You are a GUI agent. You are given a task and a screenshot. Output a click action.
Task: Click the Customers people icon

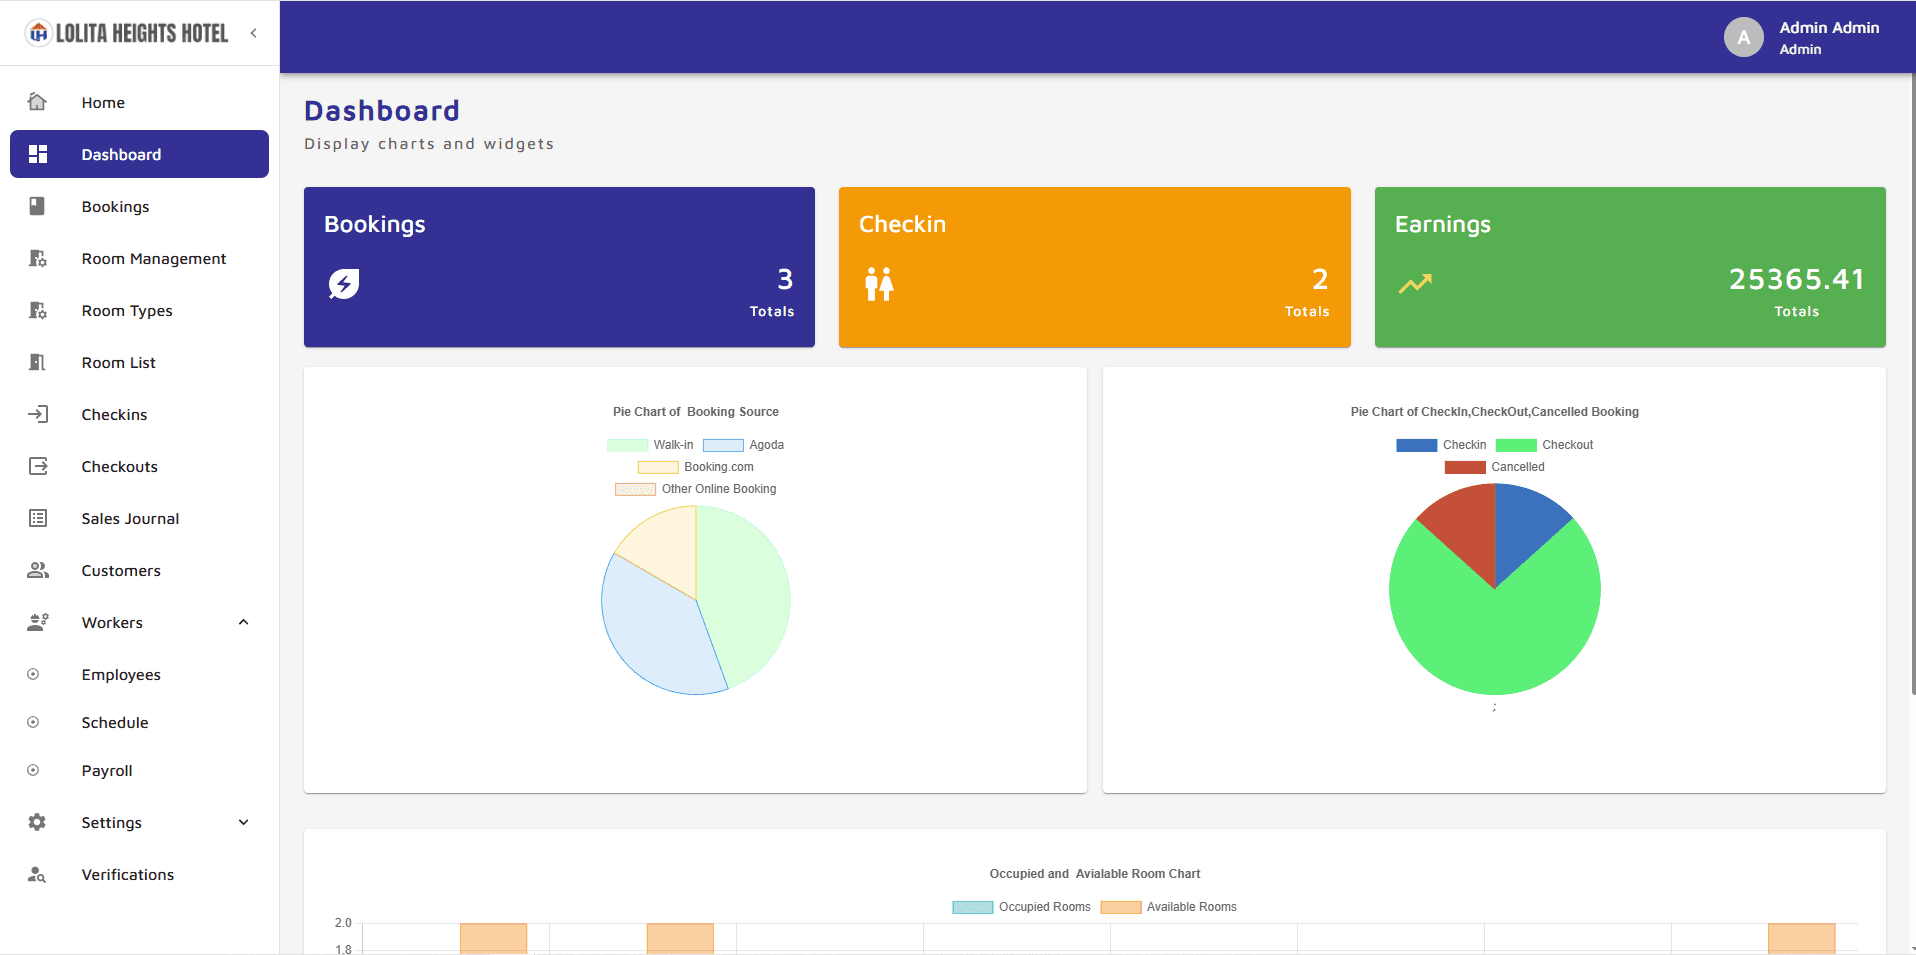38,570
